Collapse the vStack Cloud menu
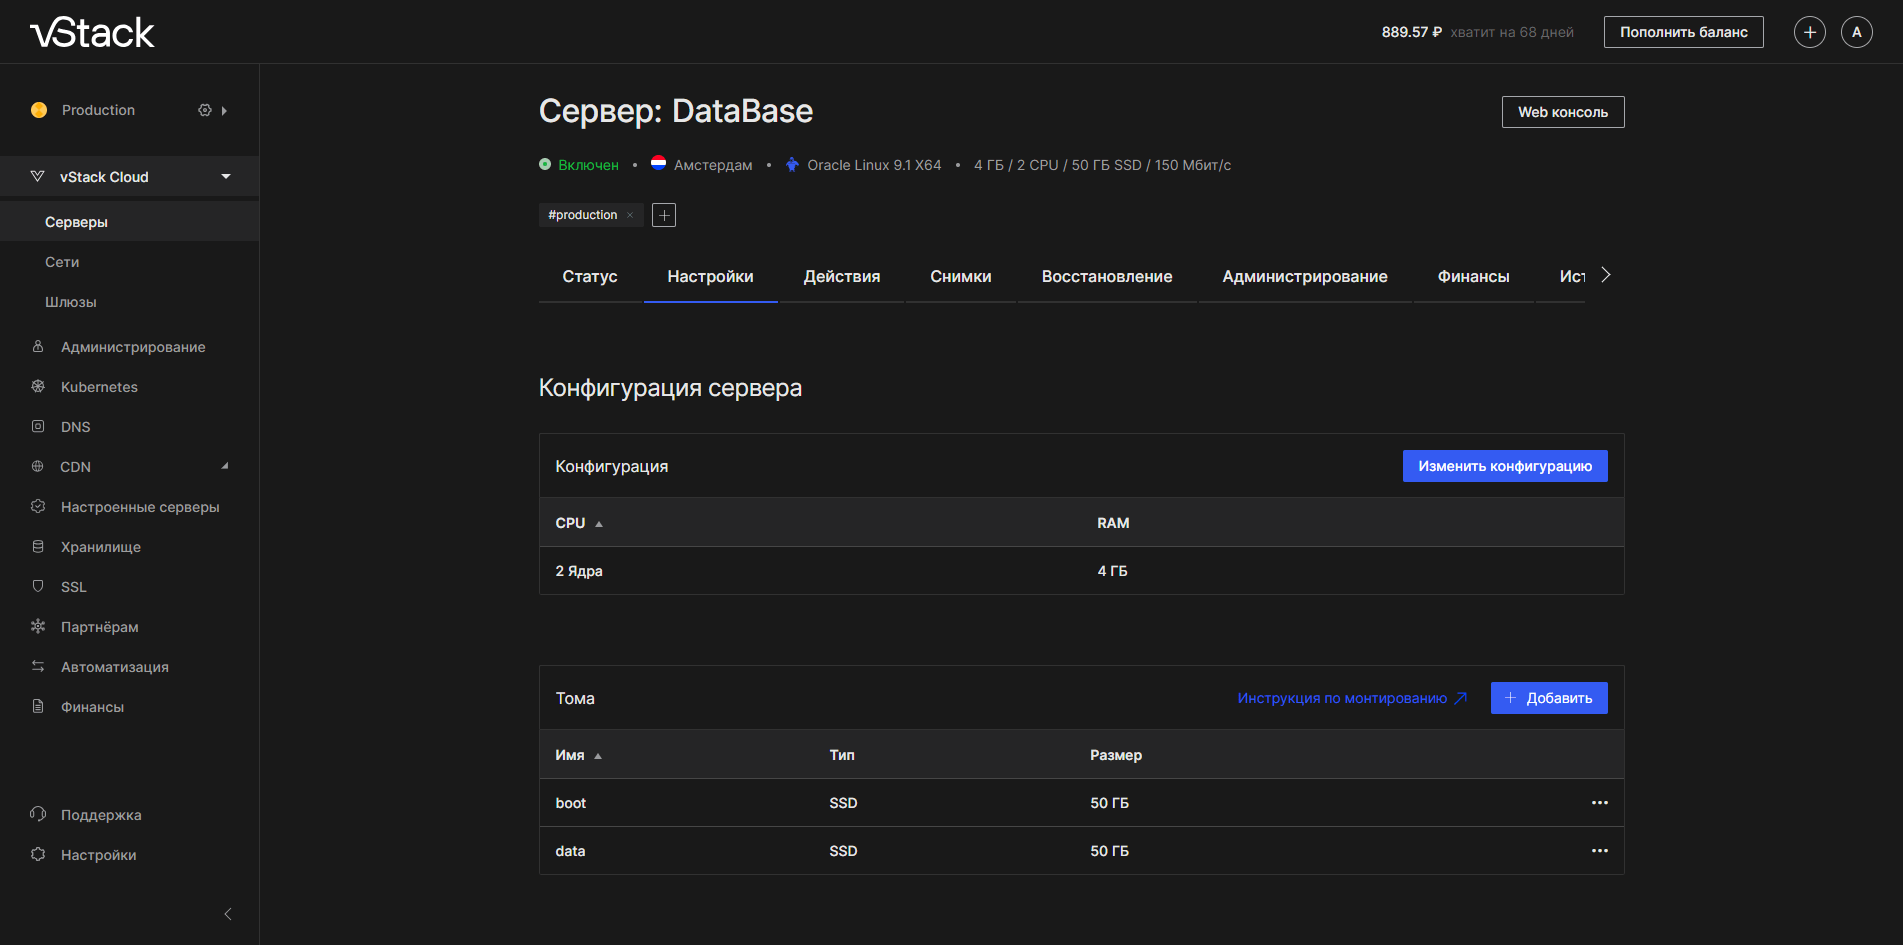Image resolution: width=1903 pixels, height=945 pixels. pyautogui.click(x=226, y=177)
